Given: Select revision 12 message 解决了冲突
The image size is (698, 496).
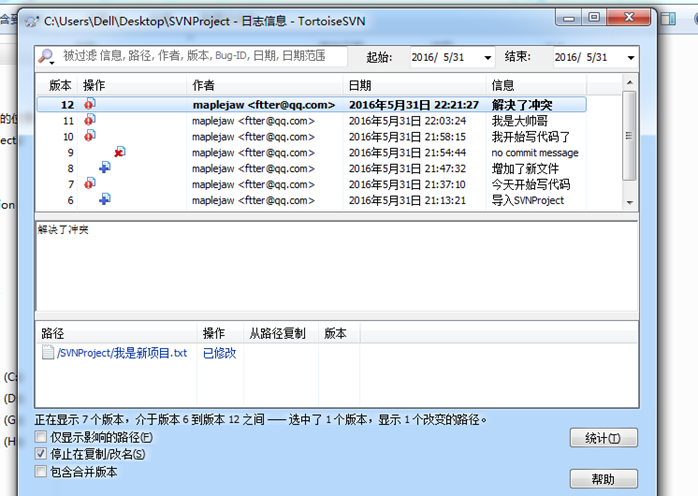Looking at the screenshot, I should click(x=522, y=105).
